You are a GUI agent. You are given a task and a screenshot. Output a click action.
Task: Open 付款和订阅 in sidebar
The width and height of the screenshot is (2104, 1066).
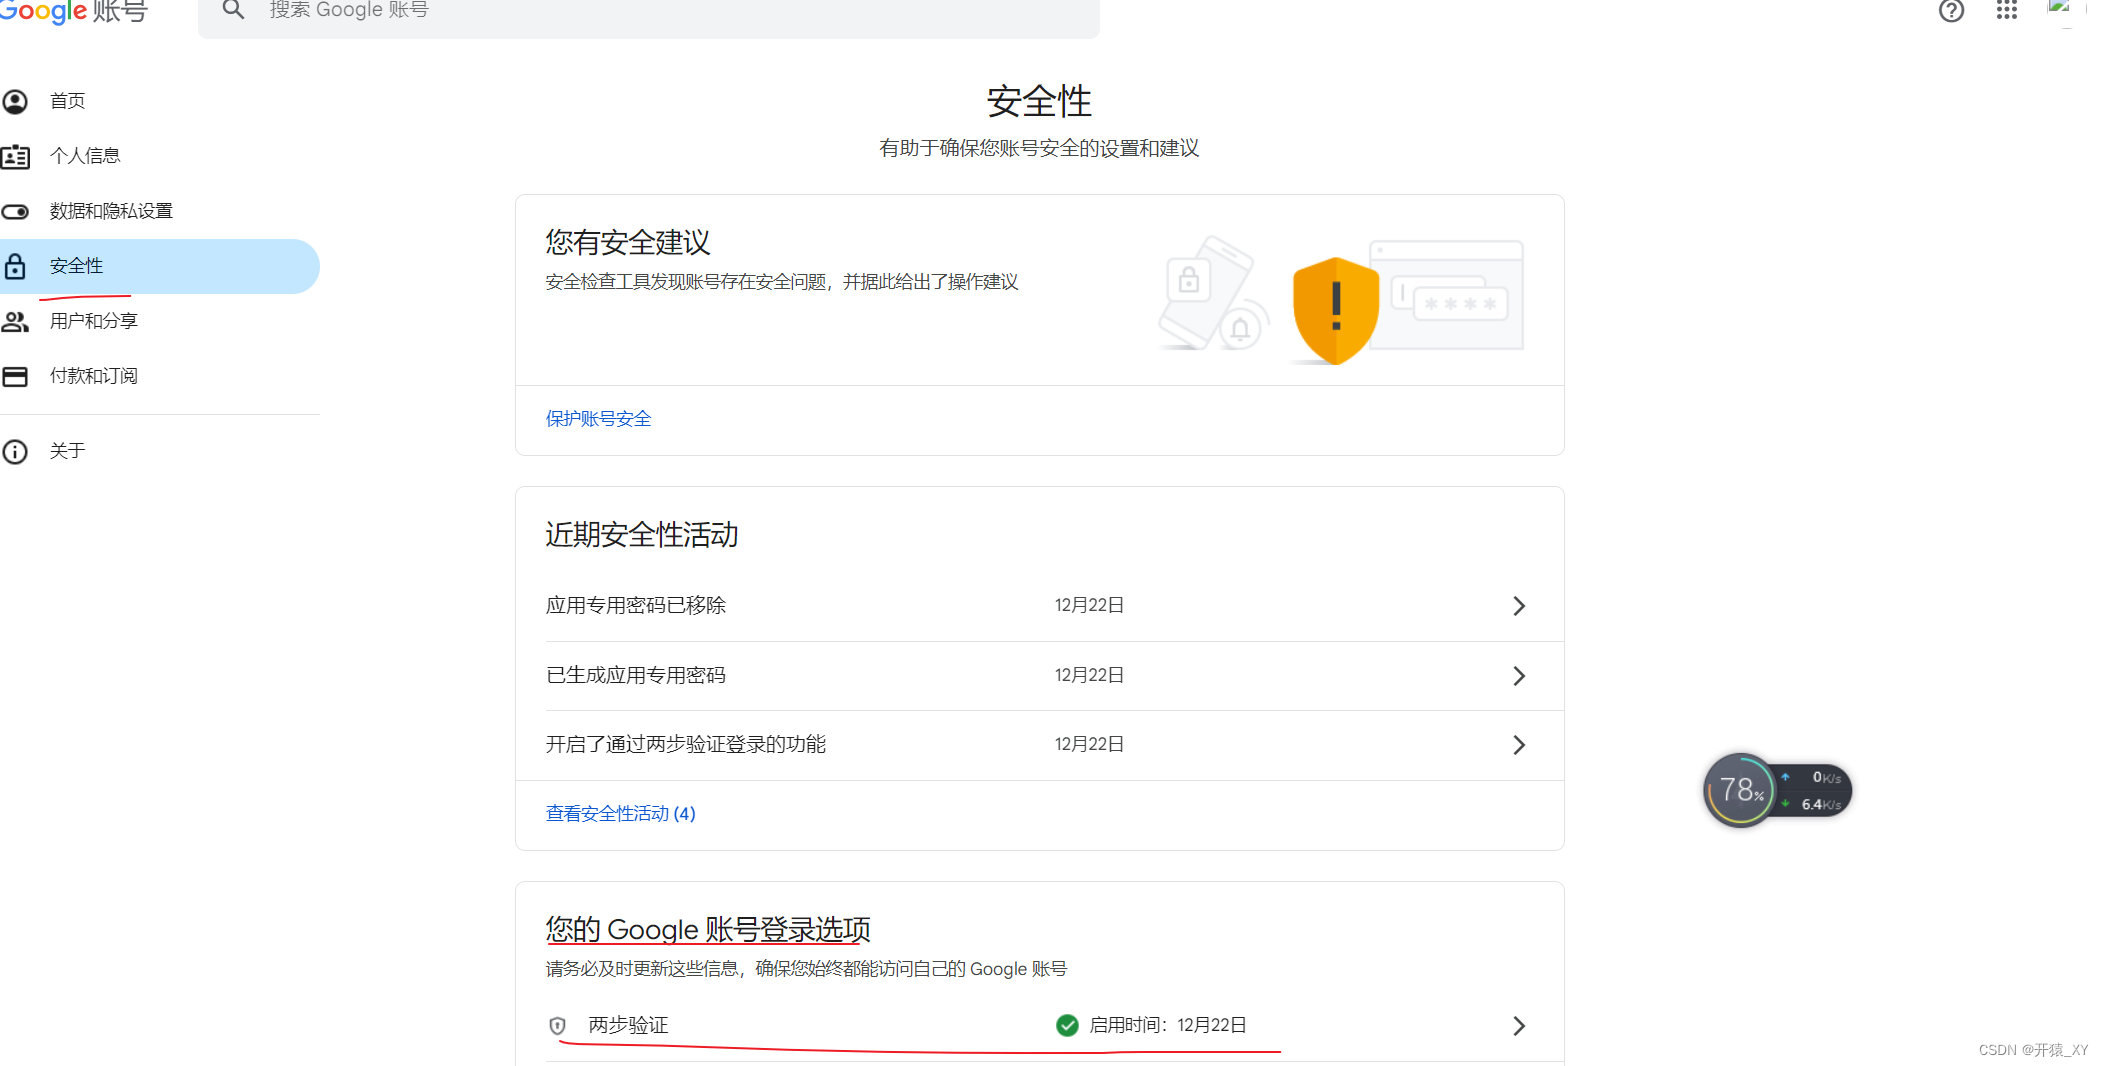160,376
